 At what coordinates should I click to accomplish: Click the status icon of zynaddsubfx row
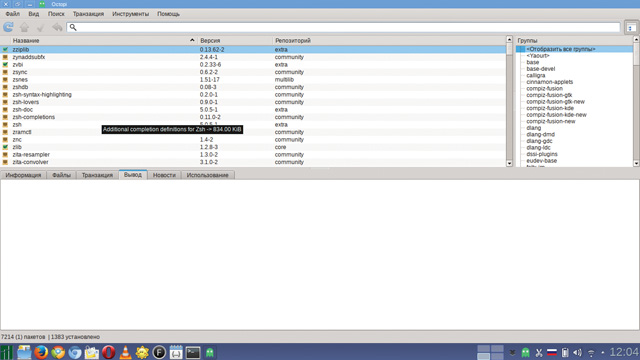[x=5, y=57]
